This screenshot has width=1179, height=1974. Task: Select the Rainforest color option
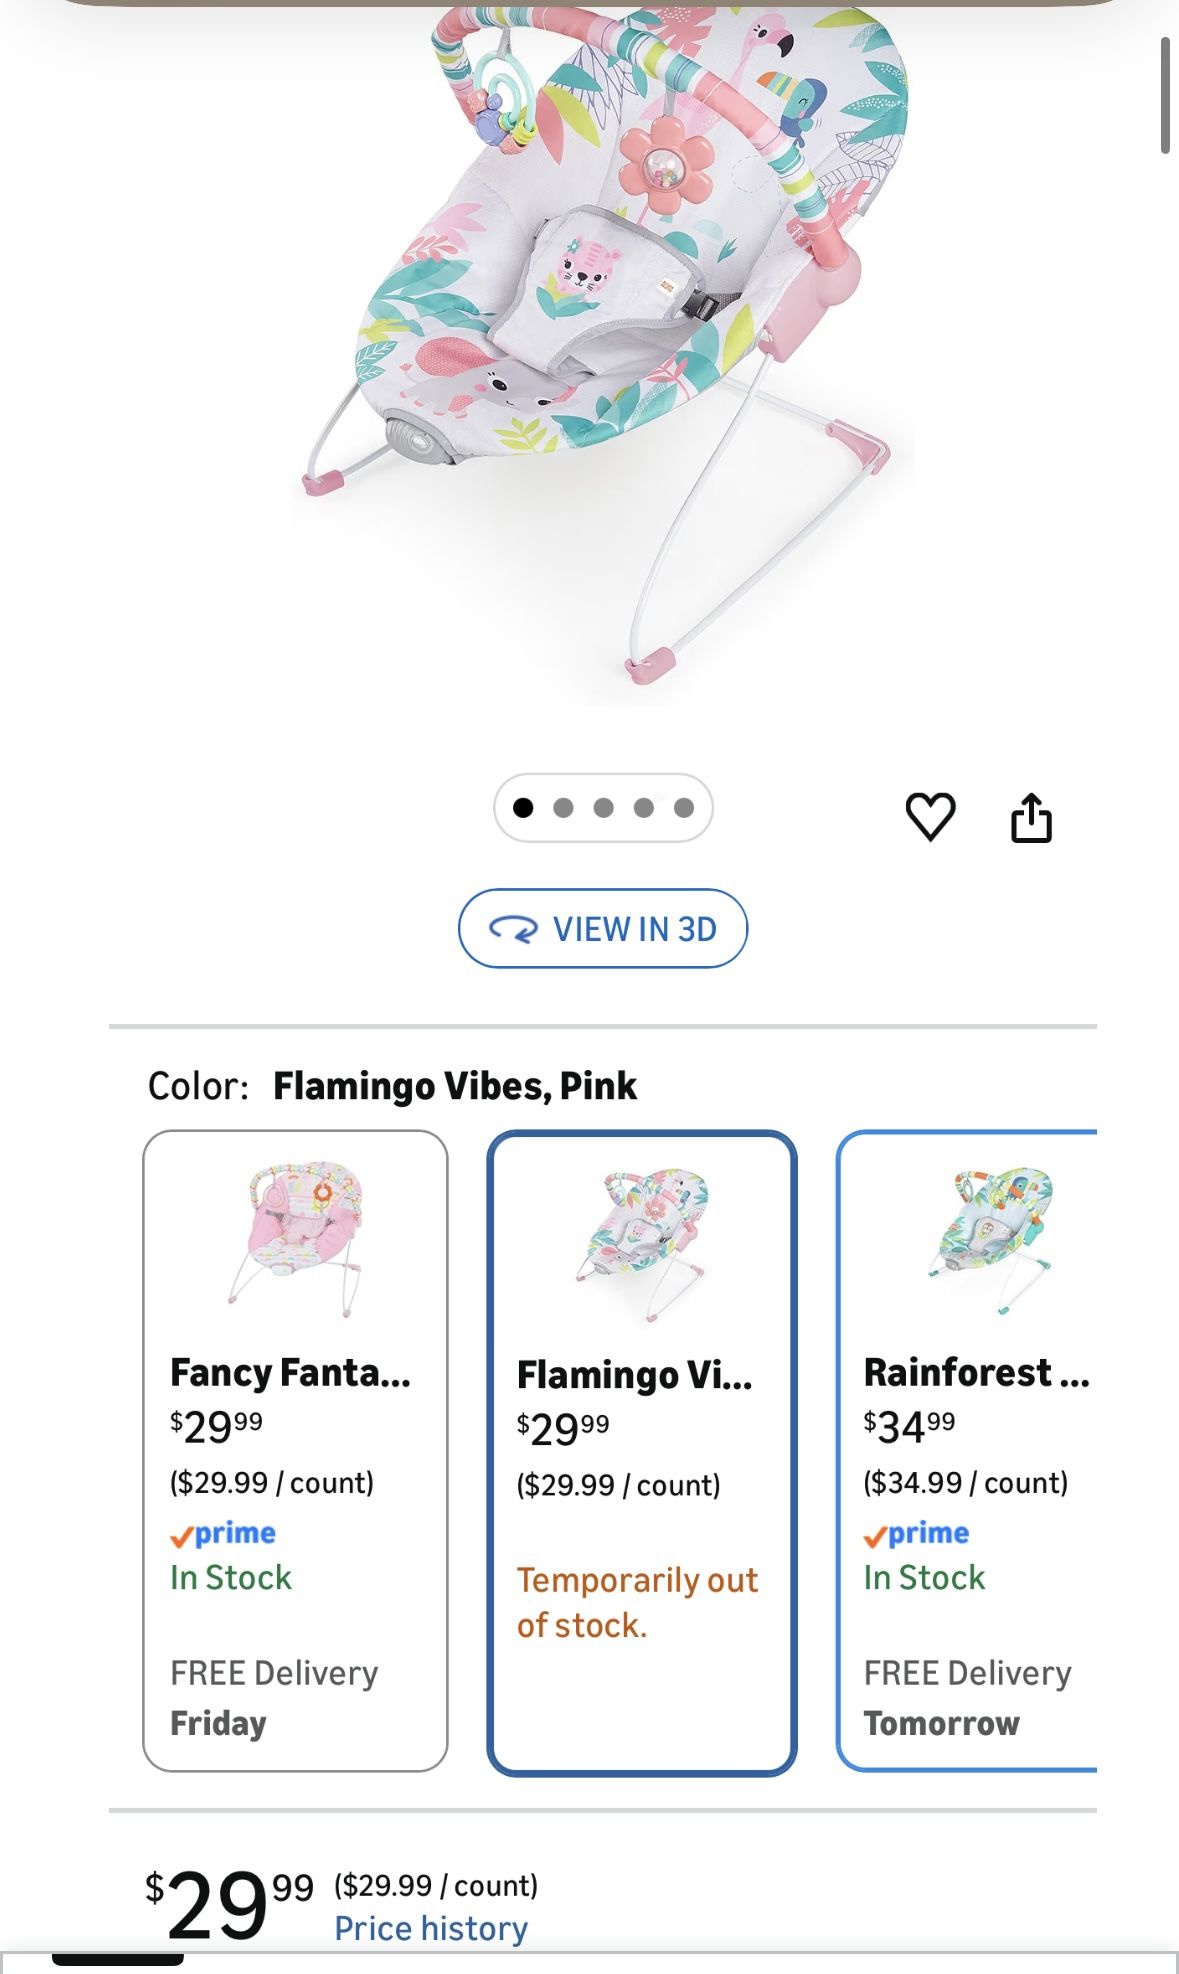966,1450
